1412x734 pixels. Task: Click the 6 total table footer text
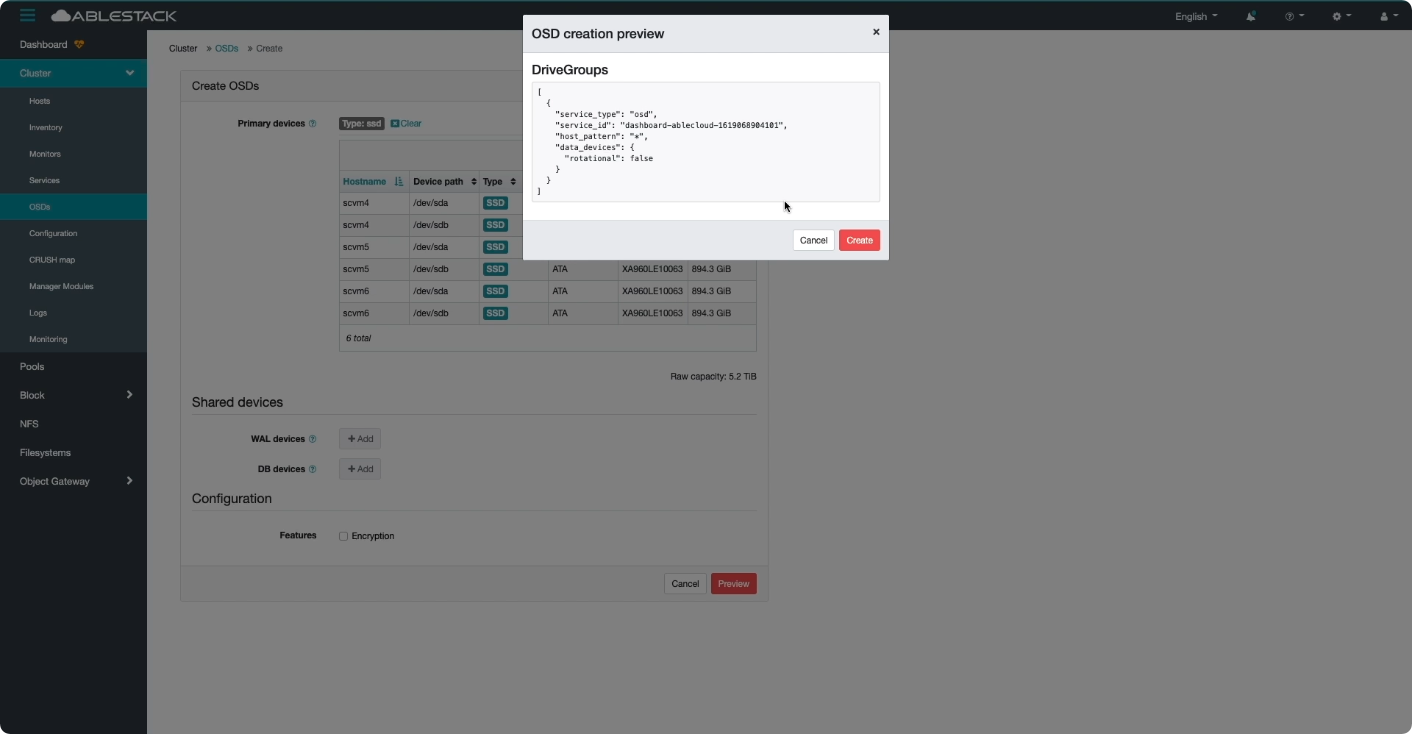[x=358, y=338]
